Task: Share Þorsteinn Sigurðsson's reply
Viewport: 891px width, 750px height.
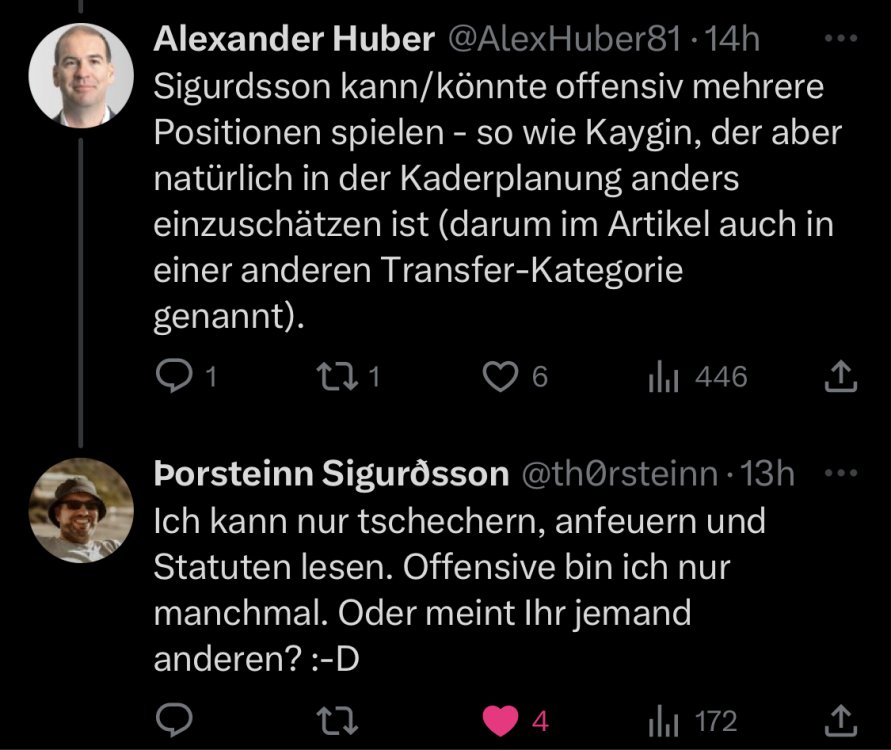Action: pos(840,720)
